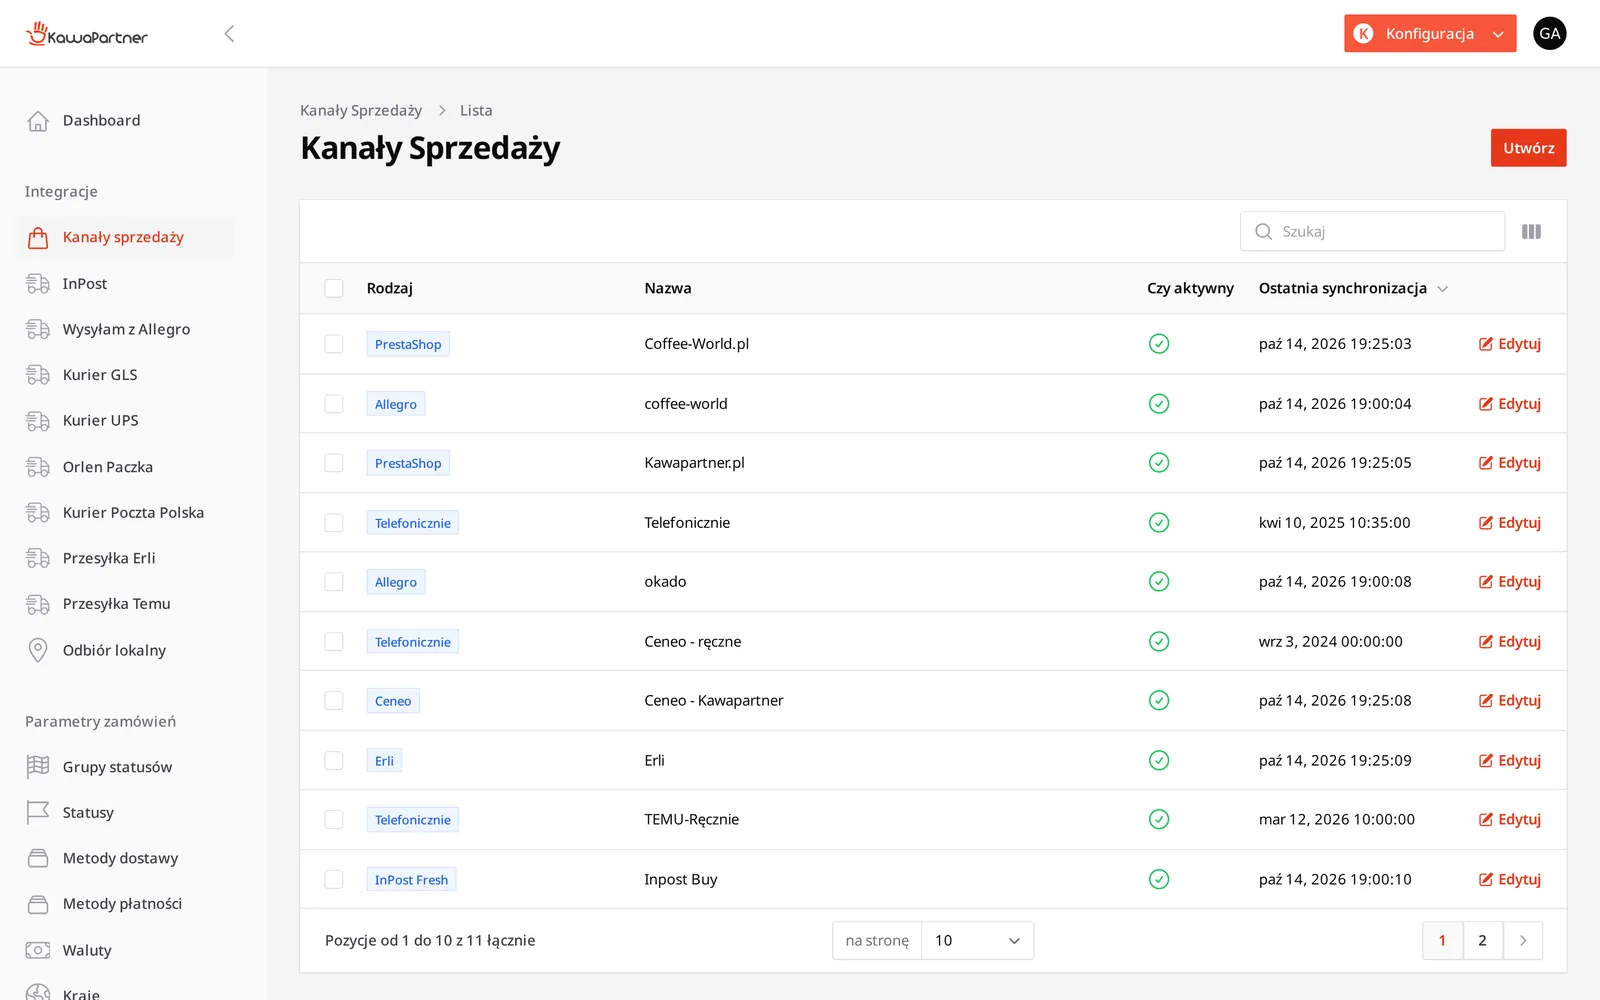Image resolution: width=1600 pixels, height=1000 pixels.
Task: Toggle the column visibility icon
Action: click(x=1531, y=231)
